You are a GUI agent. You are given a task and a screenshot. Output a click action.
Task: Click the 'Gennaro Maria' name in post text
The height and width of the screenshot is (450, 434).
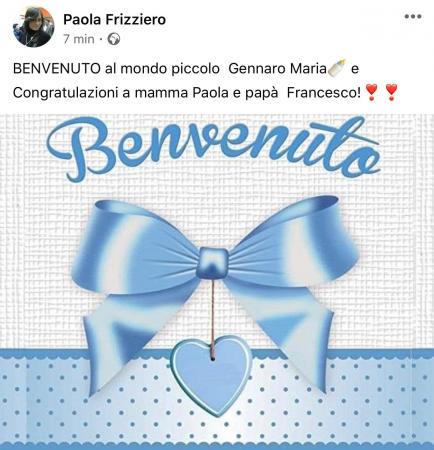[277, 69]
